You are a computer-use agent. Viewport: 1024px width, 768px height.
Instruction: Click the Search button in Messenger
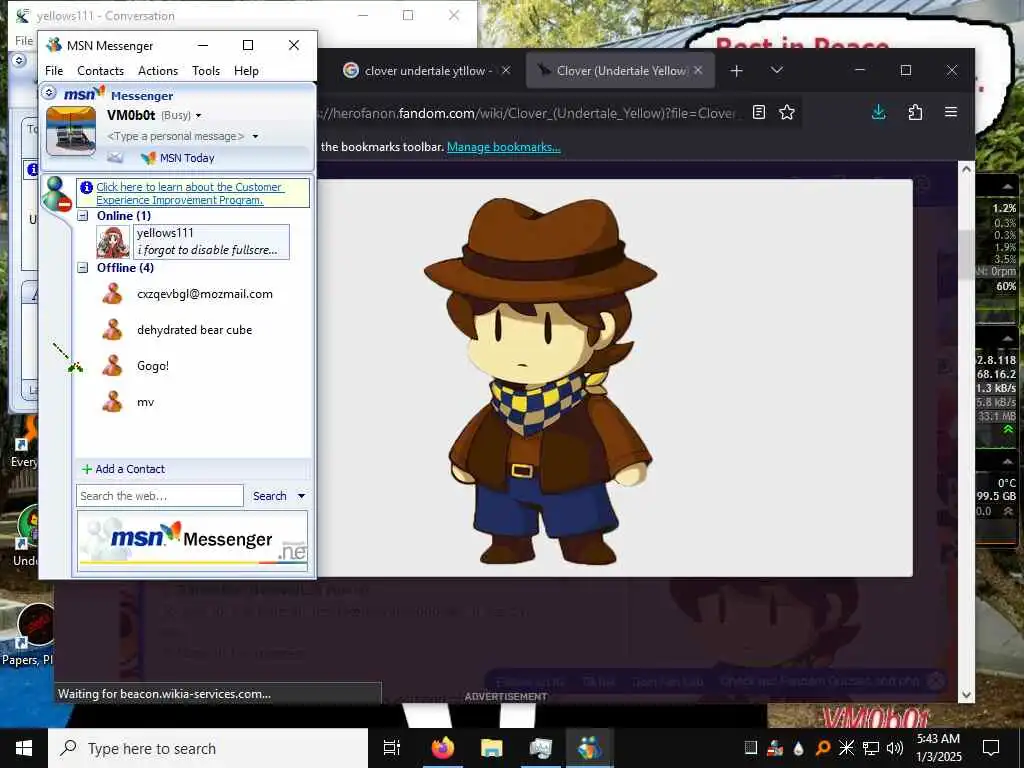pos(269,496)
